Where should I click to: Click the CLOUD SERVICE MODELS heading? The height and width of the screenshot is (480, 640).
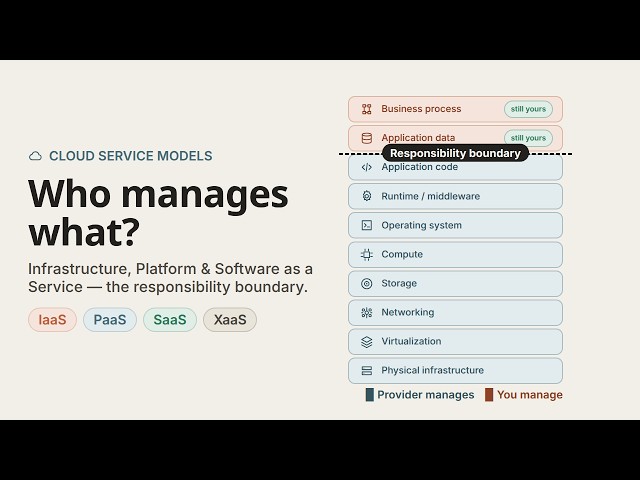(131, 156)
